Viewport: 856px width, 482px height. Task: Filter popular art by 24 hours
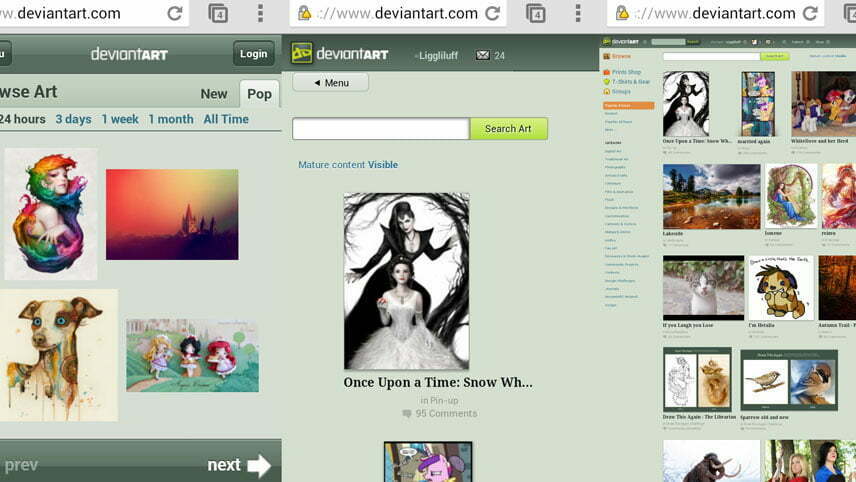click(22, 119)
